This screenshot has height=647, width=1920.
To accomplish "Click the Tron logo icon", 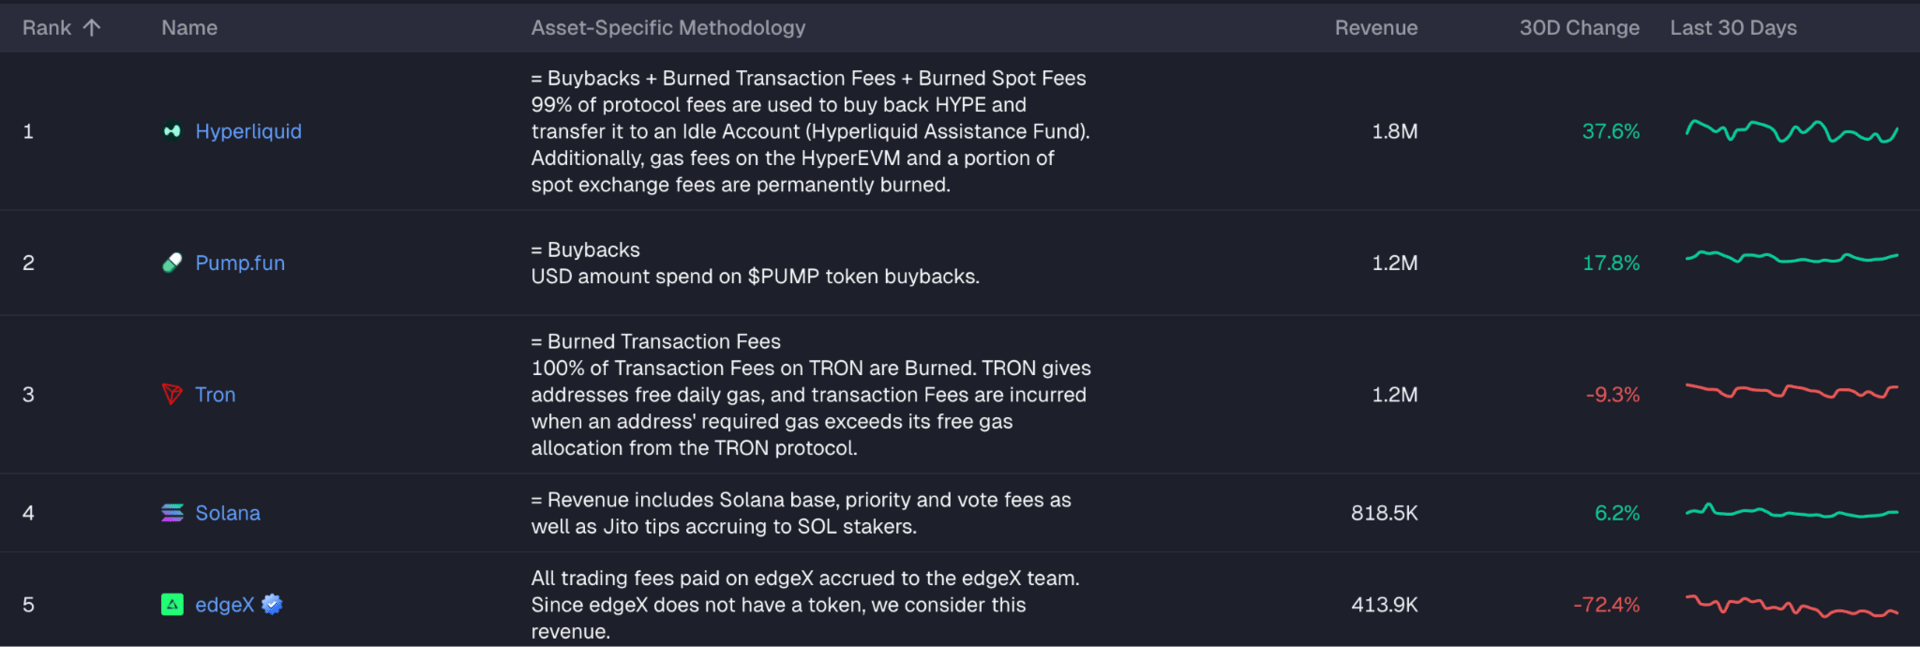I will pyautogui.click(x=172, y=394).
